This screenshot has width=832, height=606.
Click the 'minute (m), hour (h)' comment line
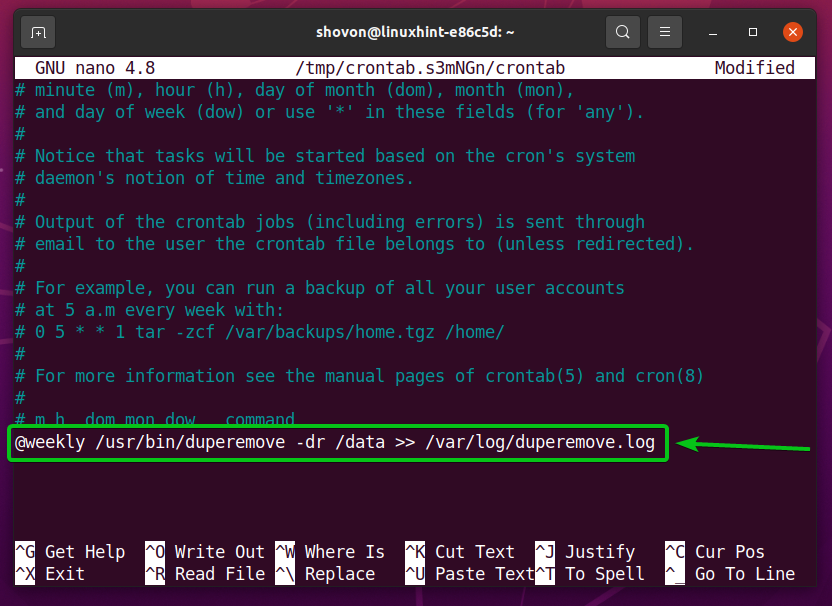(x=294, y=90)
